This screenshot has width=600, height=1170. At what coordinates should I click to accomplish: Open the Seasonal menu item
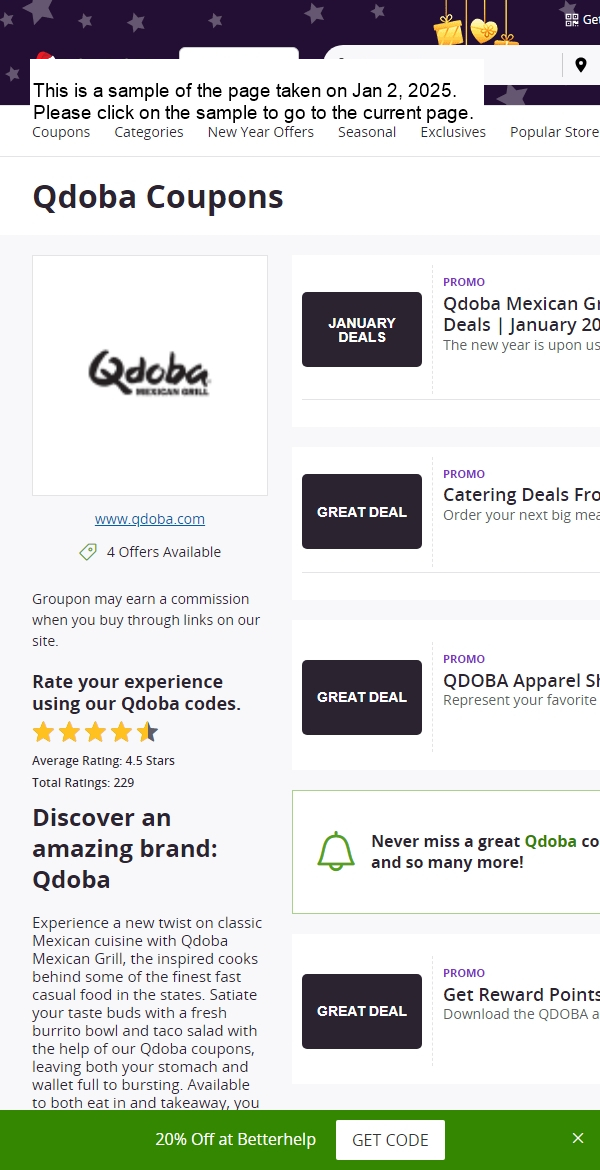click(x=367, y=132)
